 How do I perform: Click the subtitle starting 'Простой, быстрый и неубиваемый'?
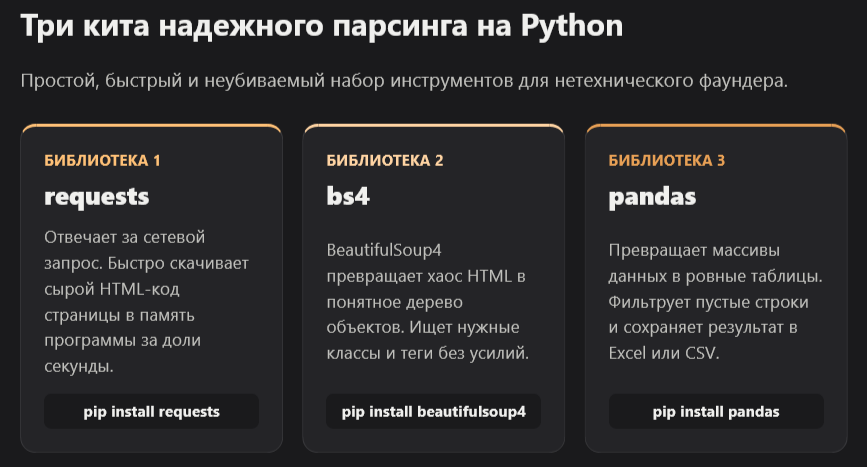click(x=404, y=81)
